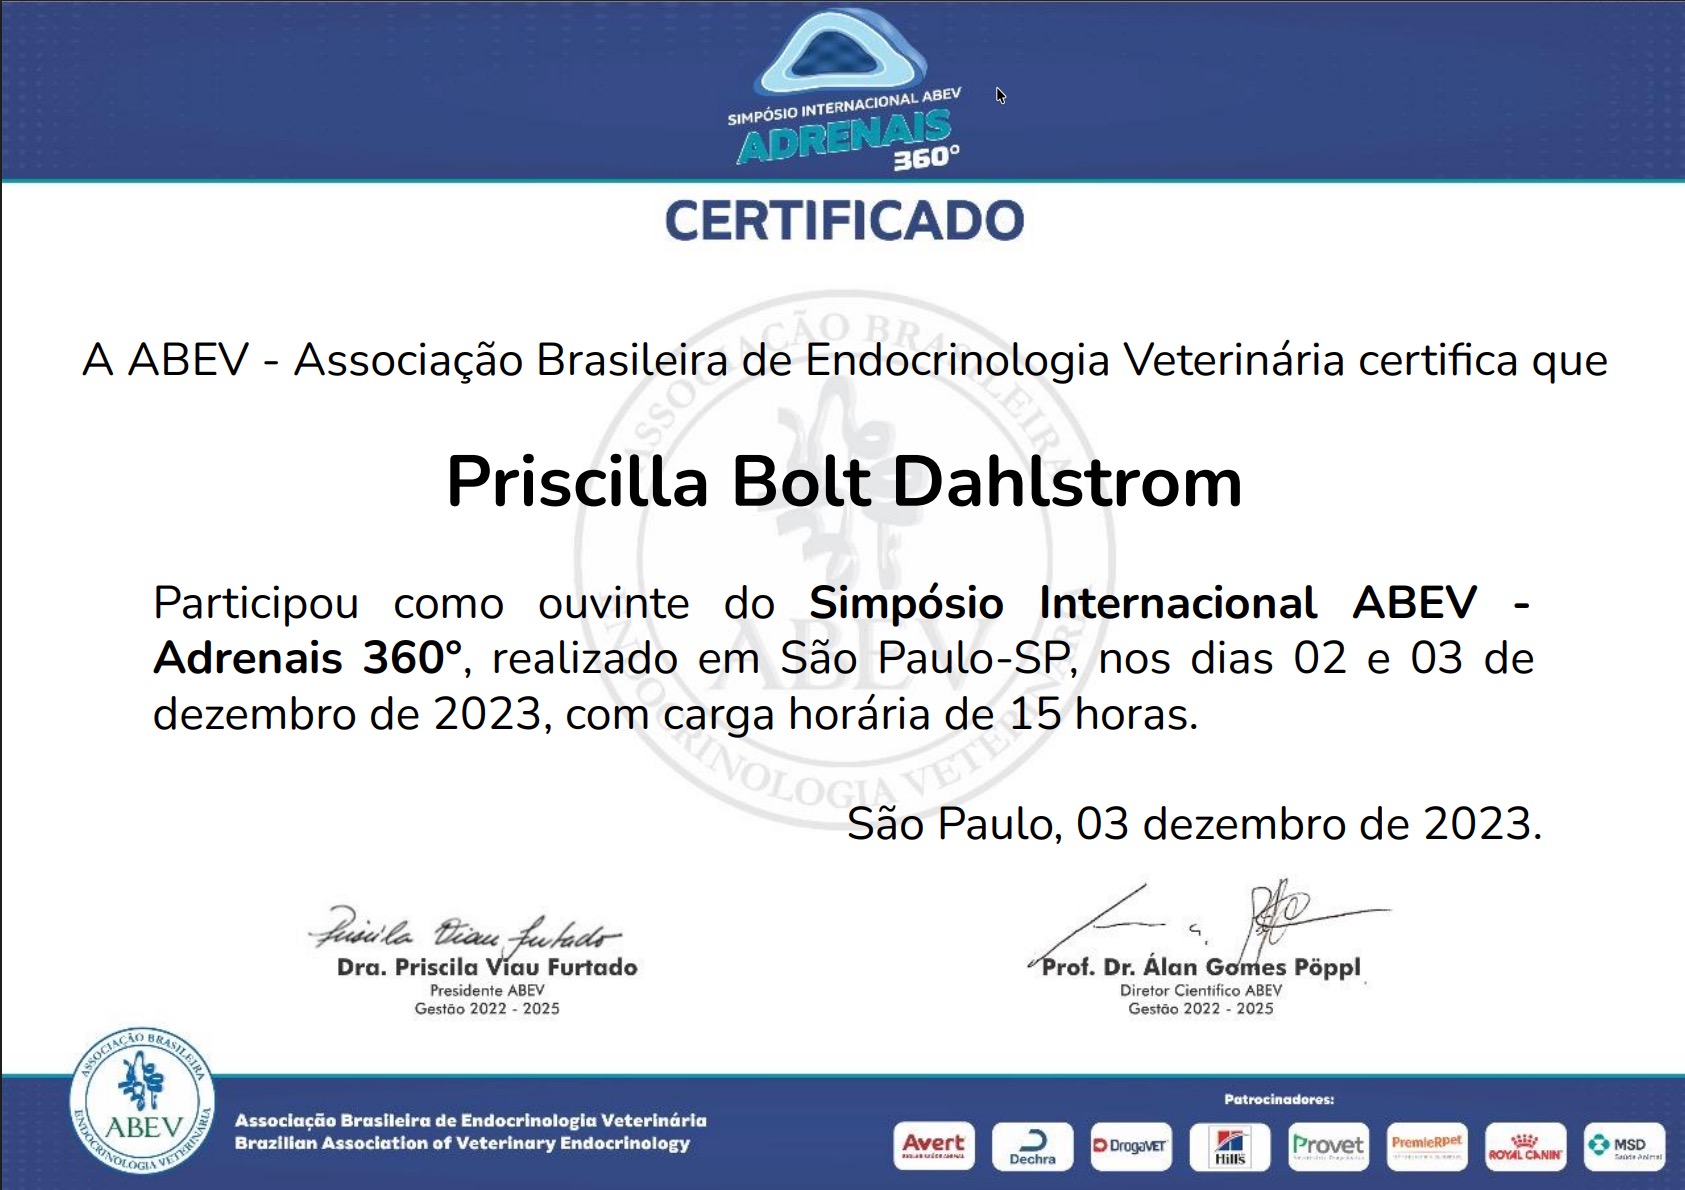
Task: Click the Patrocinadores label
Action: click(1278, 1099)
